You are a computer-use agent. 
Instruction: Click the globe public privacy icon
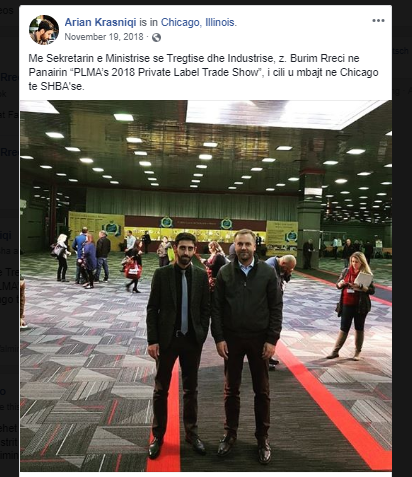click(x=156, y=38)
